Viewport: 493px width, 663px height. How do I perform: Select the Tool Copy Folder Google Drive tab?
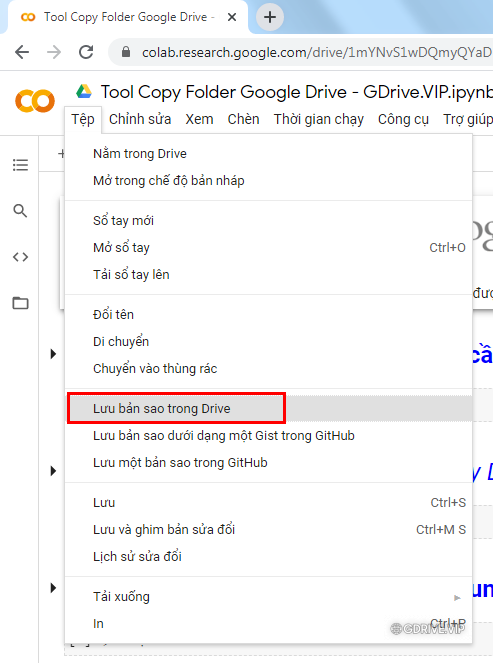tap(126, 17)
